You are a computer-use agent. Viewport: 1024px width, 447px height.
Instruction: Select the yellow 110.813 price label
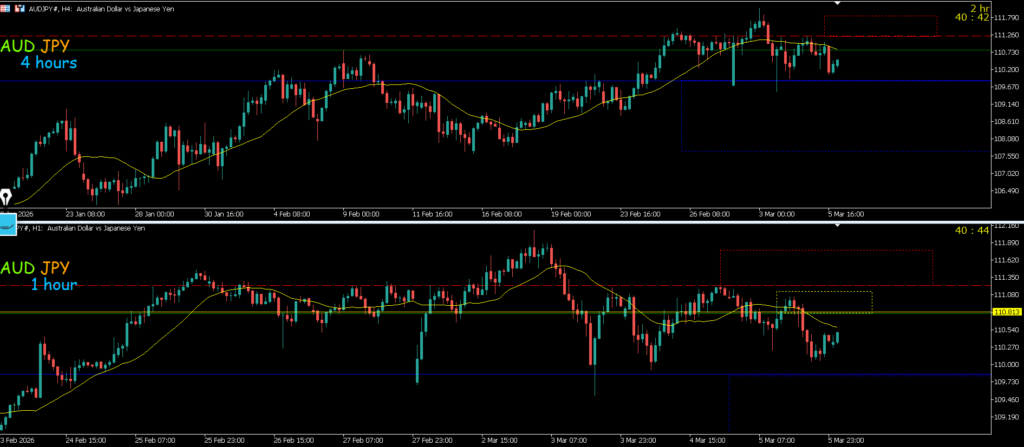coord(1005,312)
